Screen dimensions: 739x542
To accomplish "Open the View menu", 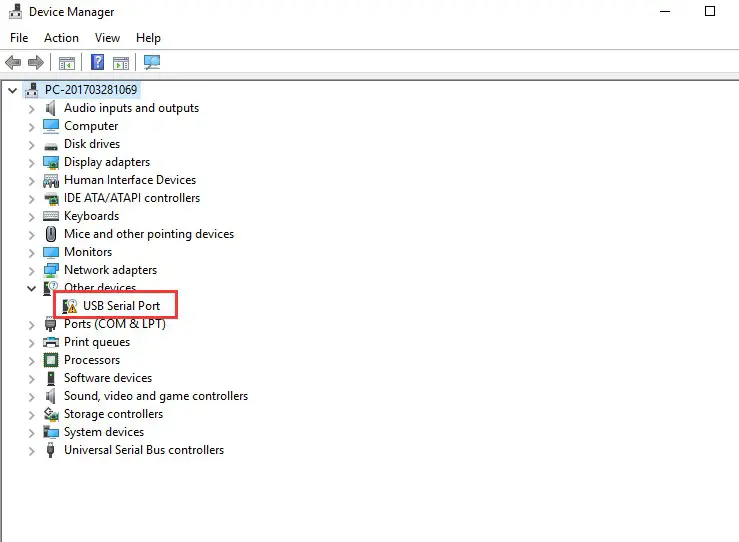I will [x=107, y=38].
